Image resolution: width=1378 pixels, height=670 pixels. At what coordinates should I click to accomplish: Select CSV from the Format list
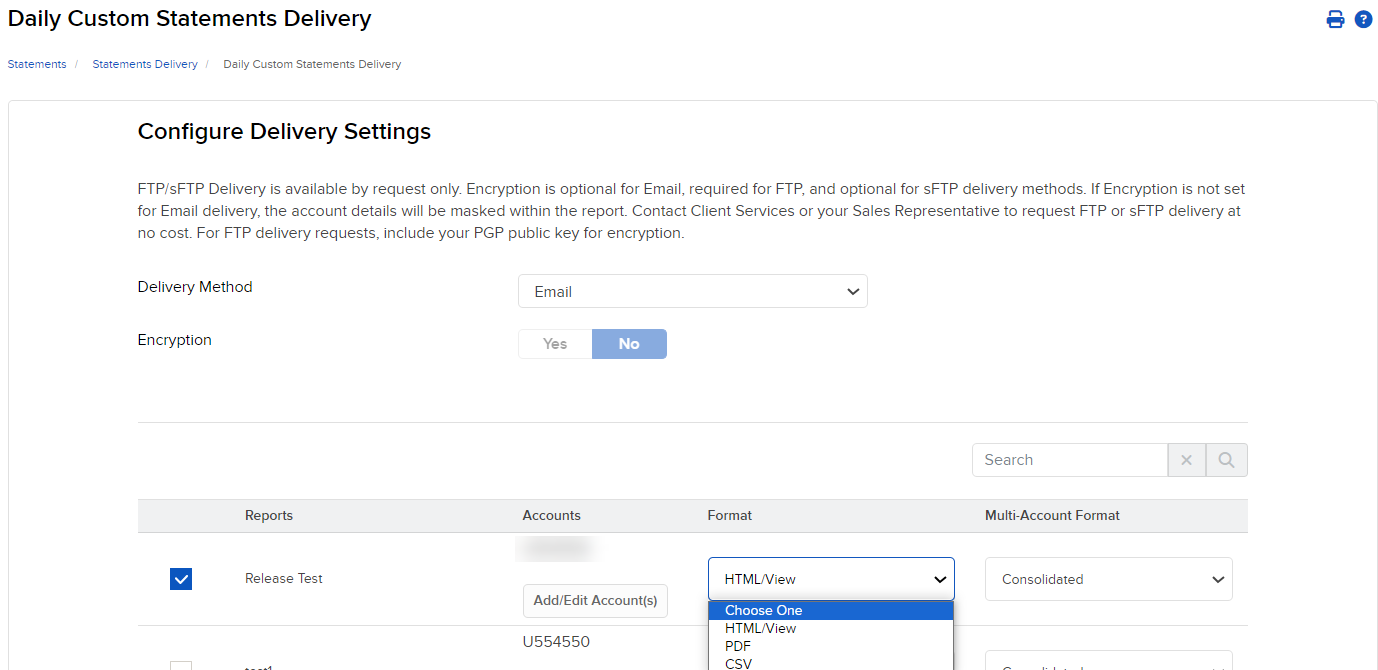(x=738, y=663)
